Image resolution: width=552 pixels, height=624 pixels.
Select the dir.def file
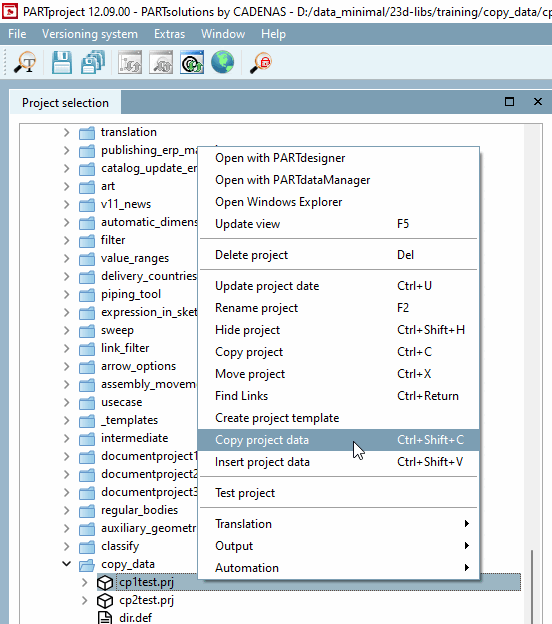click(x=135, y=618)
